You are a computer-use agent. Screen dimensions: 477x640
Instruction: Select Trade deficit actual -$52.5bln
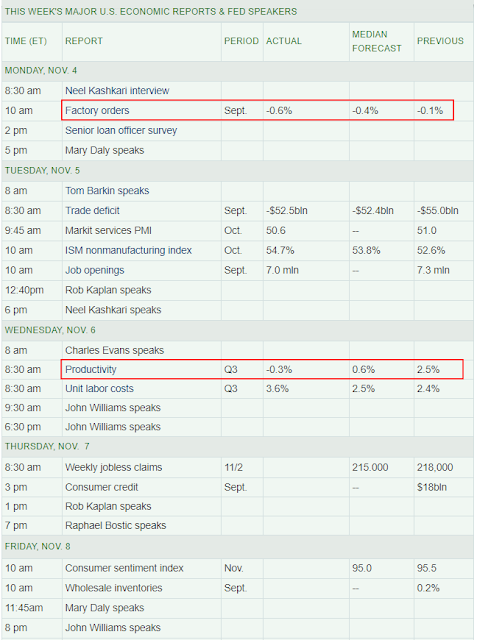click(287, 211)
